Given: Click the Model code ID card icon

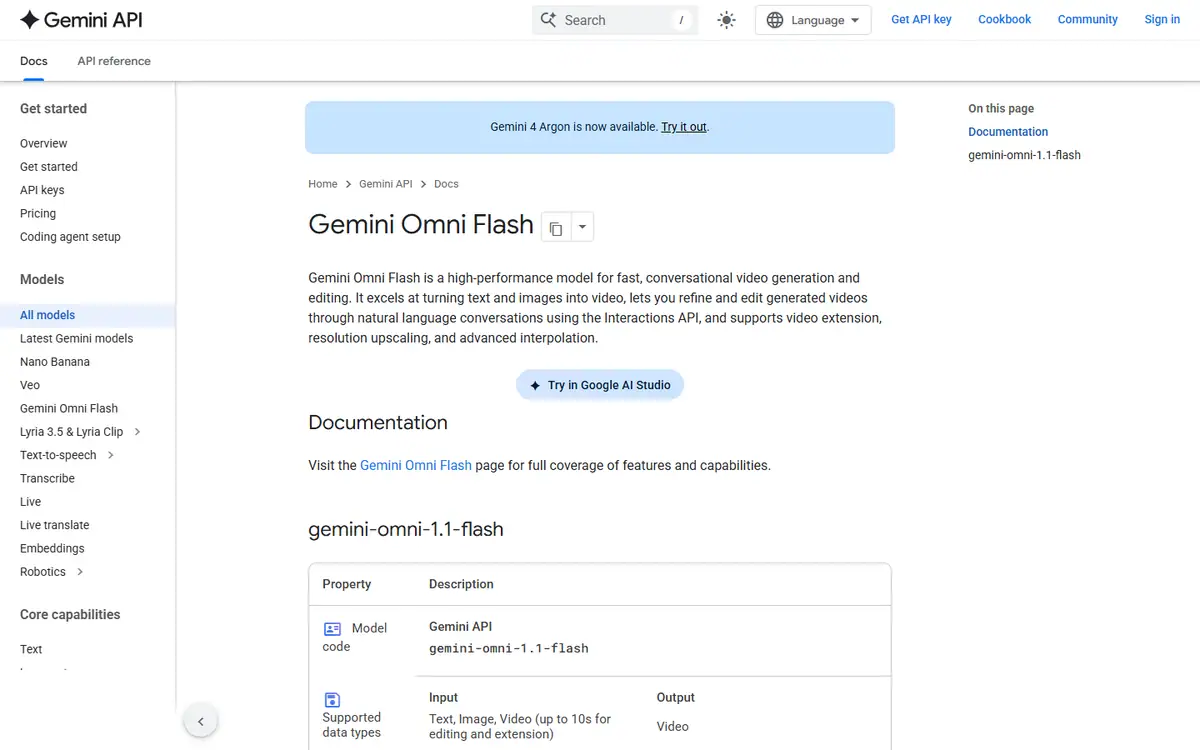Looking at the screenshot, I should (333, 629).
